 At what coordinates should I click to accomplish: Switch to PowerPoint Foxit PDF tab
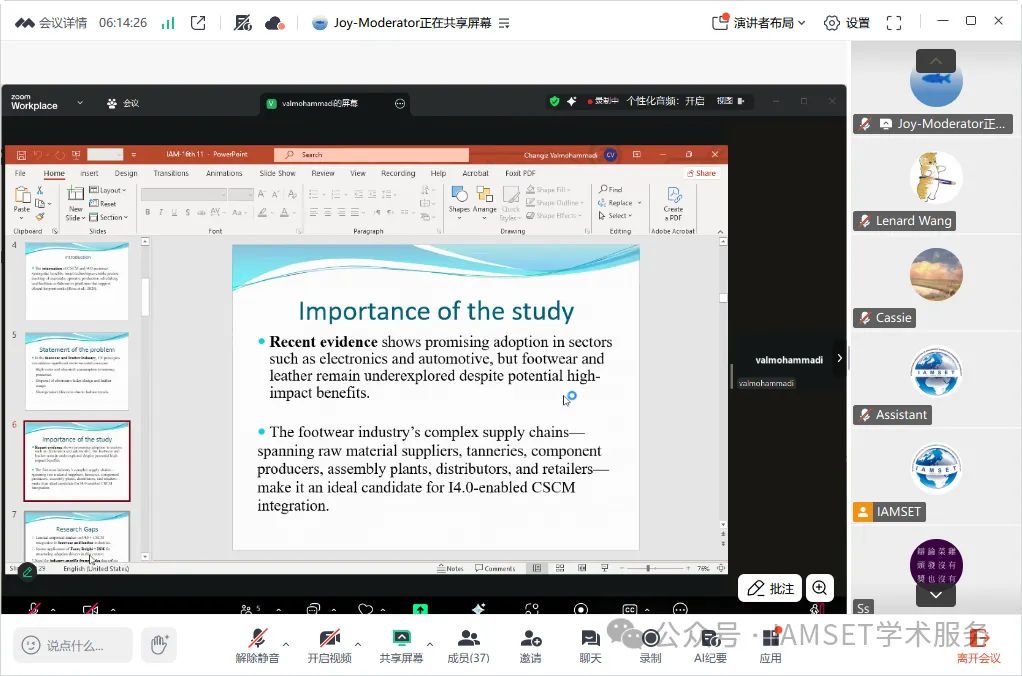pyautogui.click(x=520, y=173)
